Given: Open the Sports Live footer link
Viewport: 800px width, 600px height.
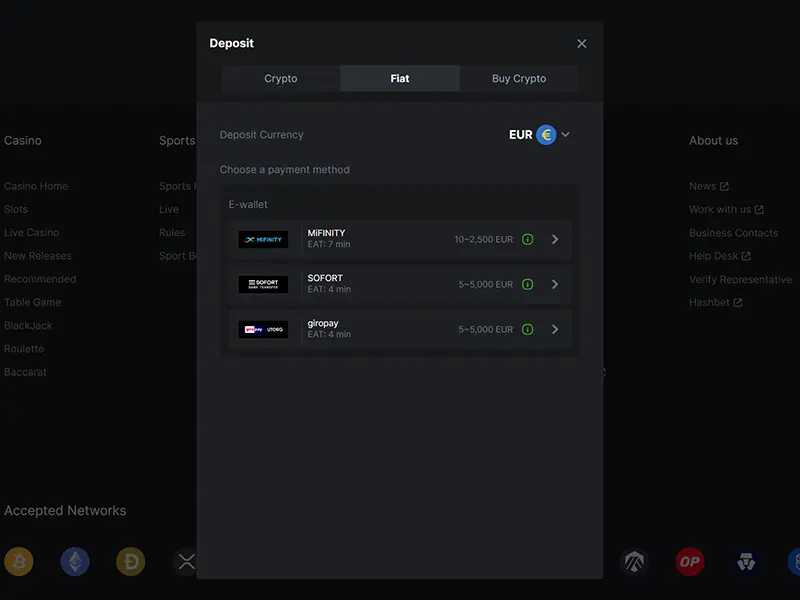Looking at the screenshot, I should pos(169,209).
